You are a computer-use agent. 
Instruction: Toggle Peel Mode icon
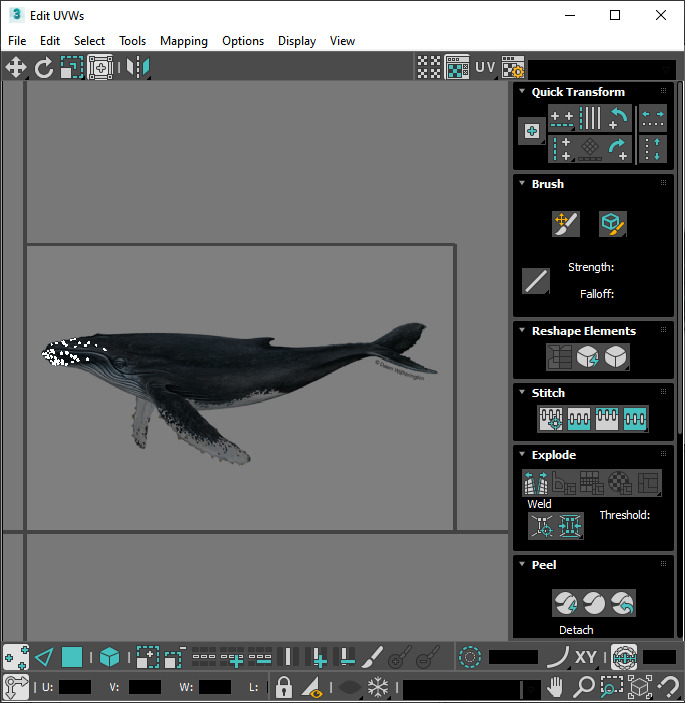click(594, 603)
